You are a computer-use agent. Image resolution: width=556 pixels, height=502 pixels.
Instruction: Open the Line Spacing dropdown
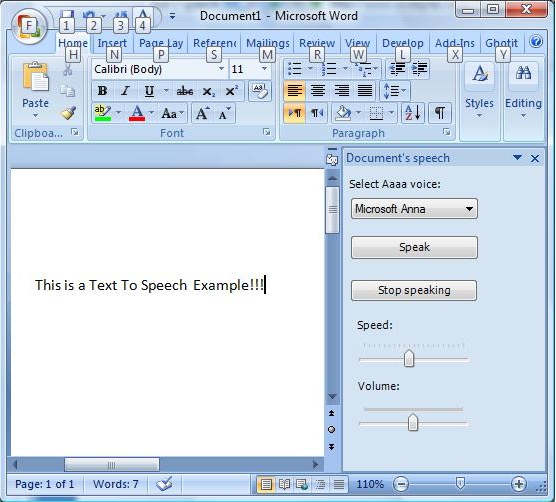tap(396, 91)
